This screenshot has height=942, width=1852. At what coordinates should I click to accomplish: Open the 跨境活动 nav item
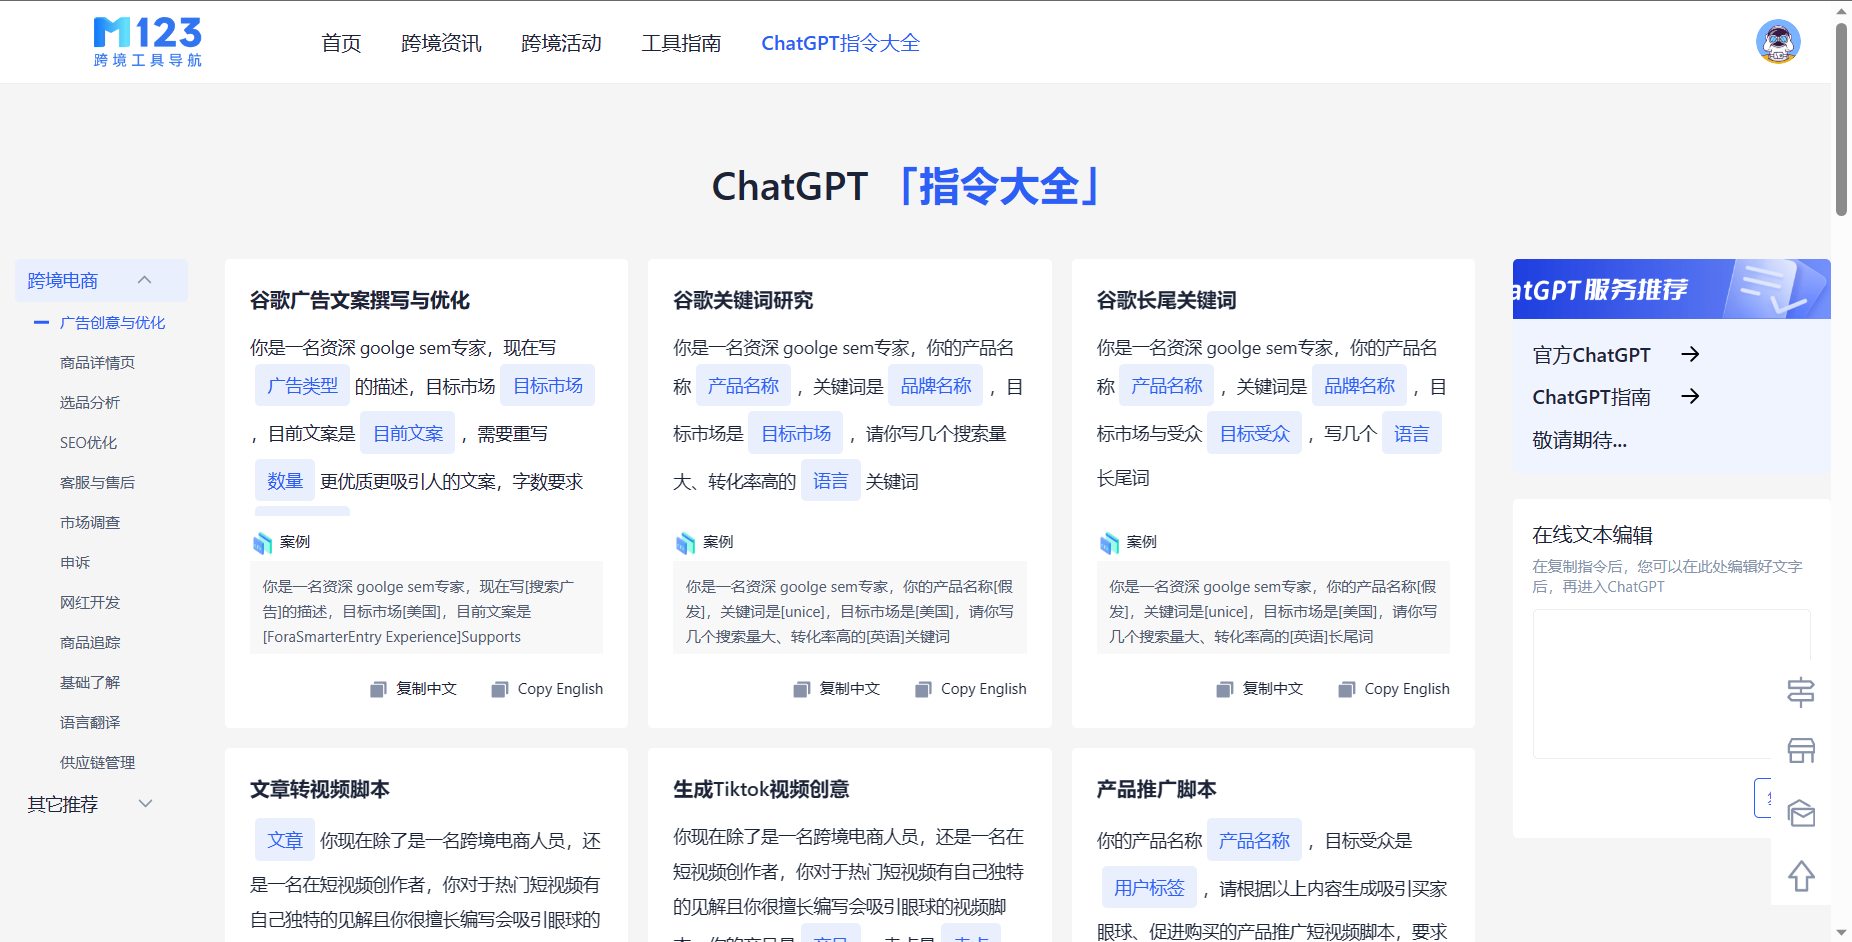click(x=561, y=43)
